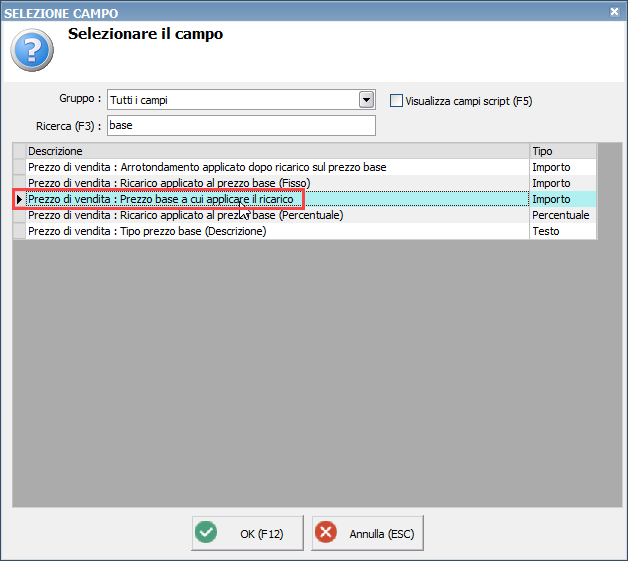The height and width of the screenshot is (561, 628).
Task: Click row selector beside Arrotondamento row
Action: (x=19, y=167)
